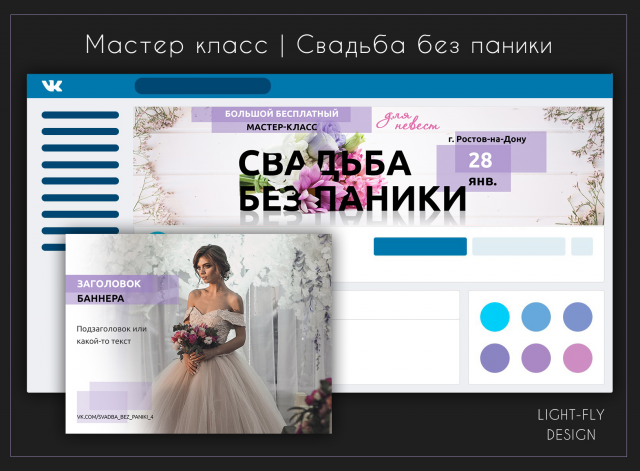The image size is (640, 471).
Task: Click 'МАСТЕР-КЛАСС' label on cover banner
Action: click(x=282, y=127)
